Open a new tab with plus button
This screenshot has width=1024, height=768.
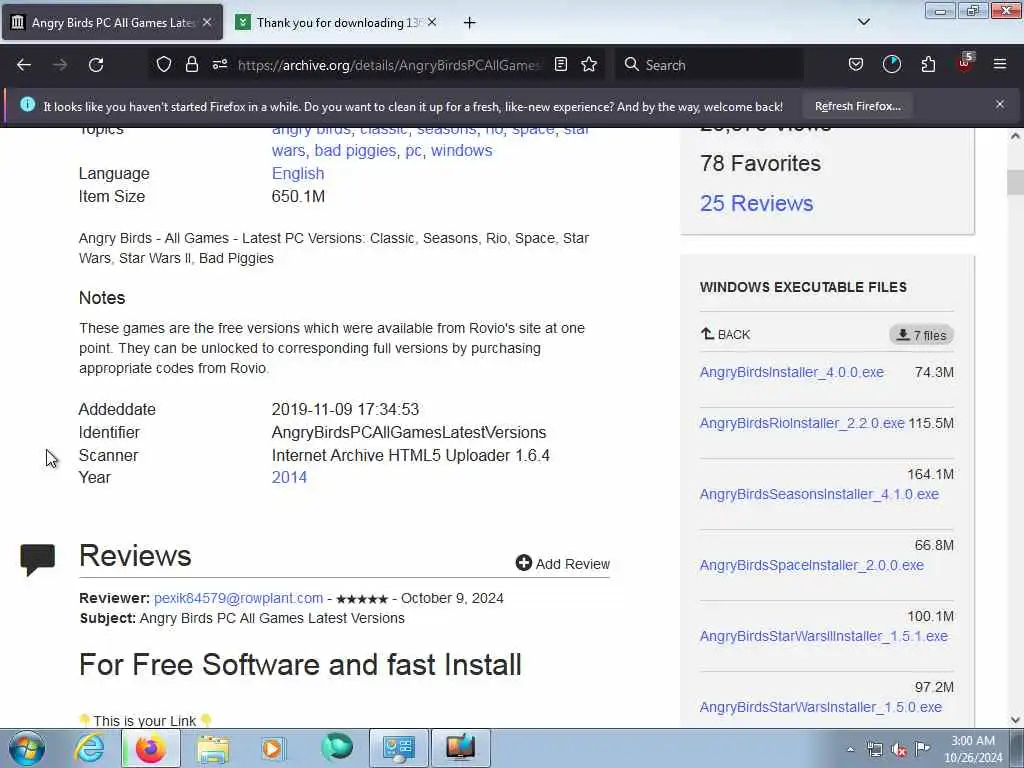pos(470,23)
